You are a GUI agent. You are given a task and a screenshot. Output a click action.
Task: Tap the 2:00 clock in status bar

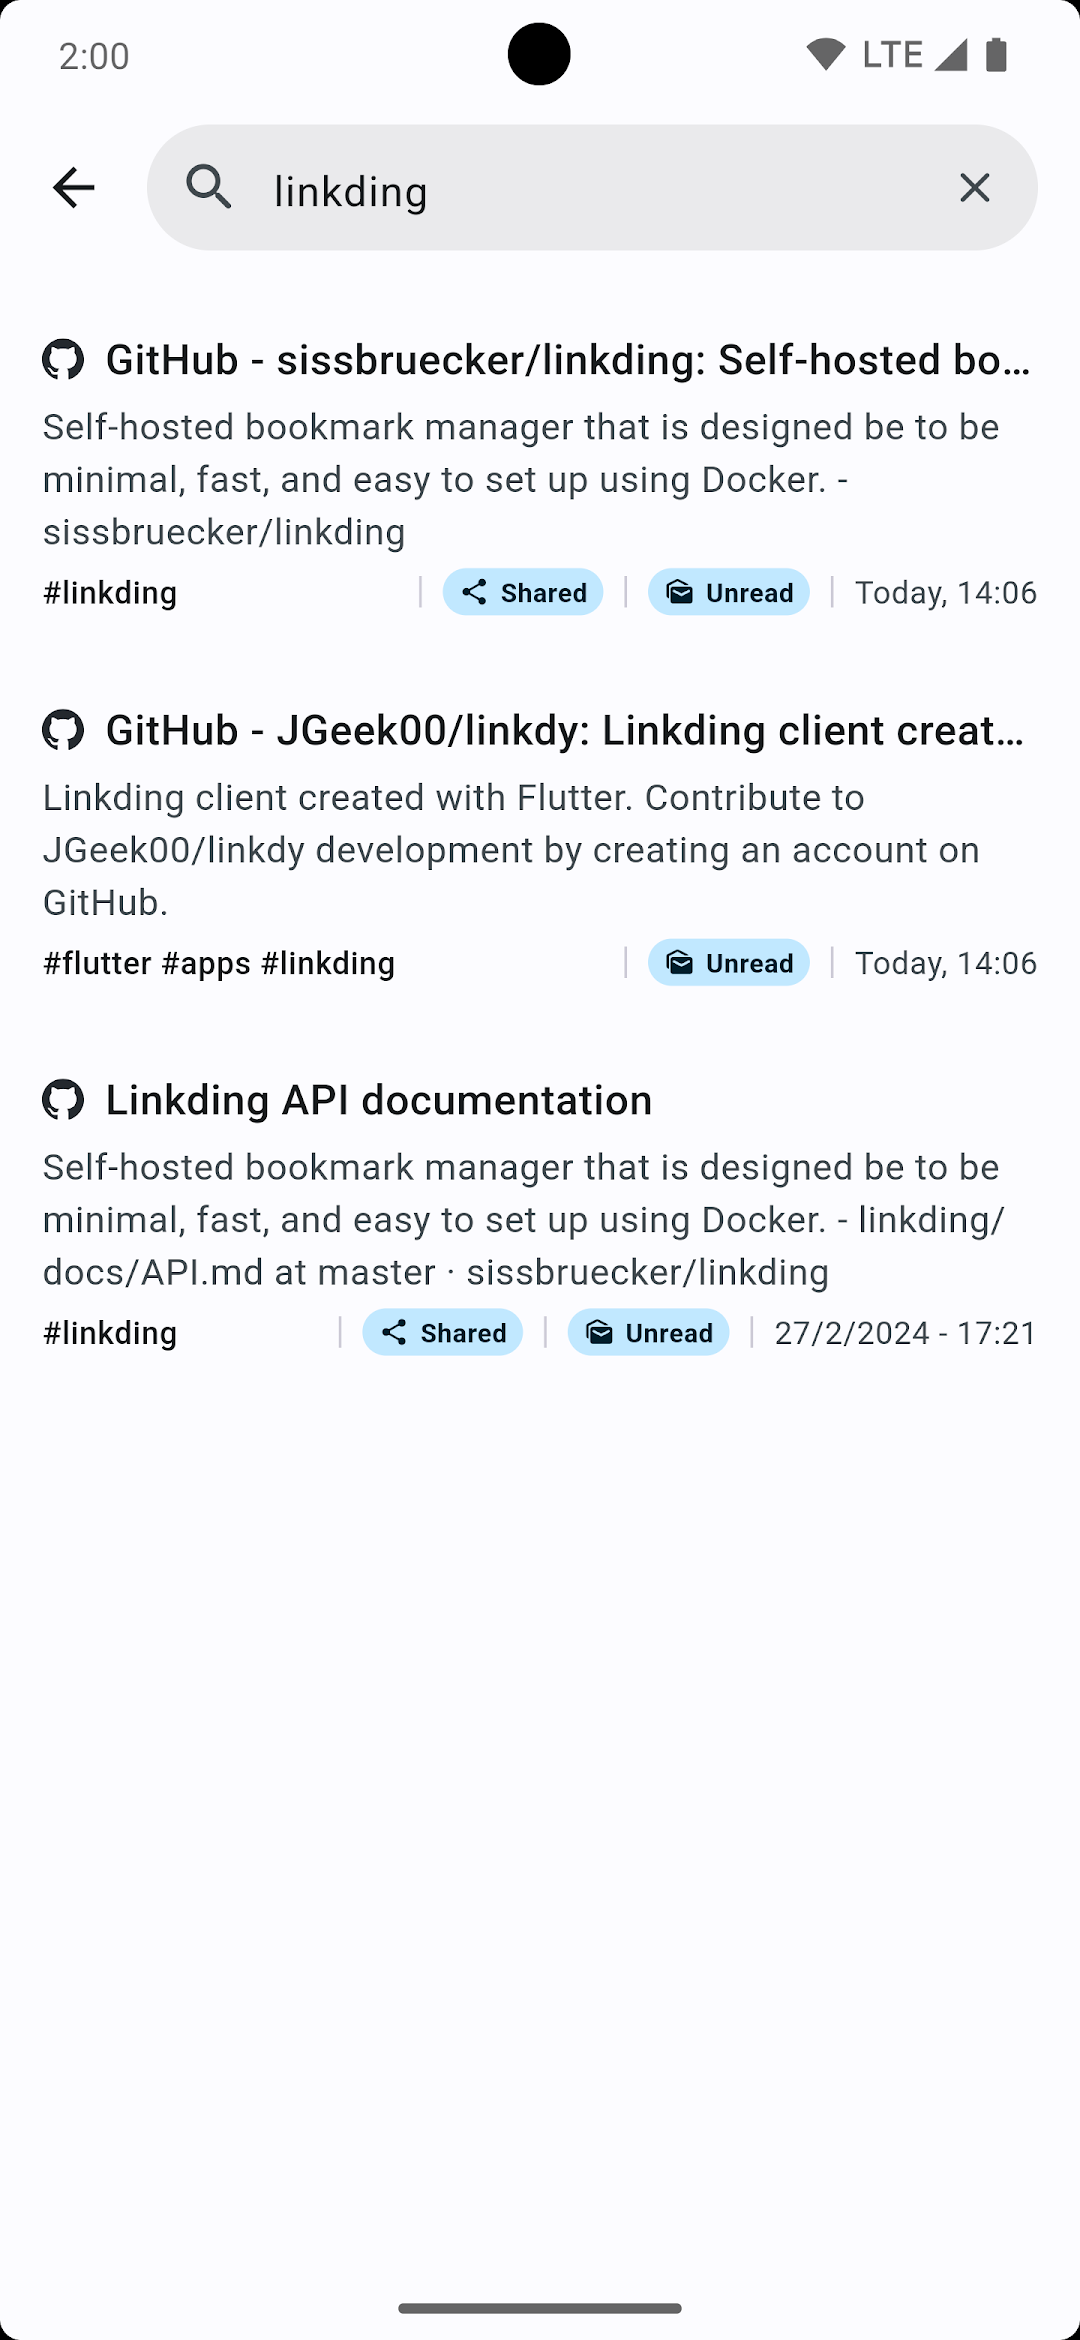(94, 56)
